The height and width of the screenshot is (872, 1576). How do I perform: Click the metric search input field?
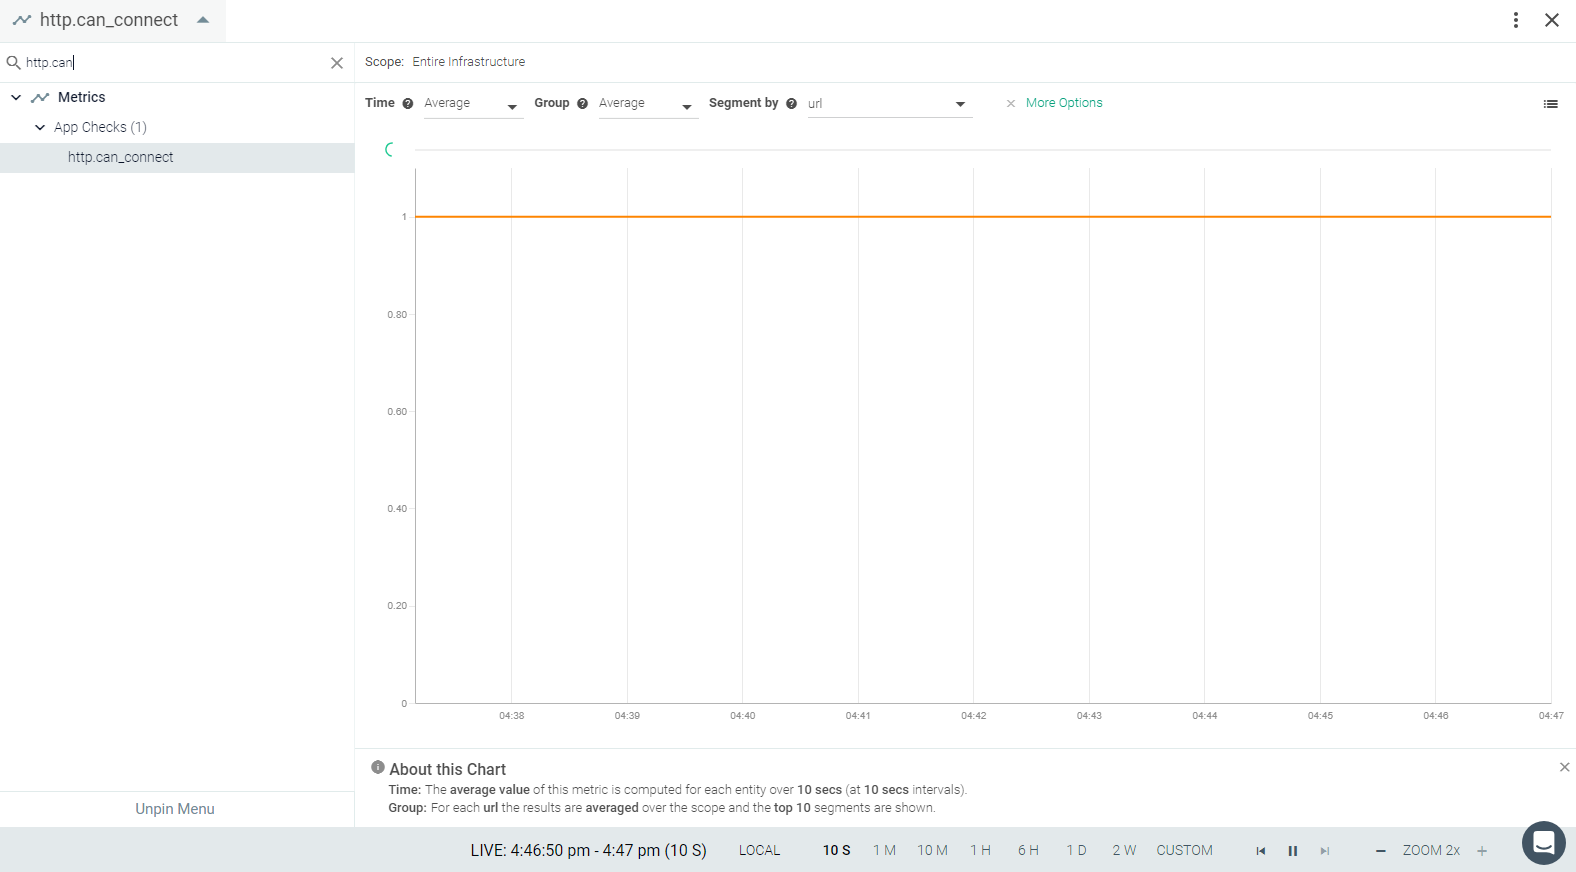[175, 63]
